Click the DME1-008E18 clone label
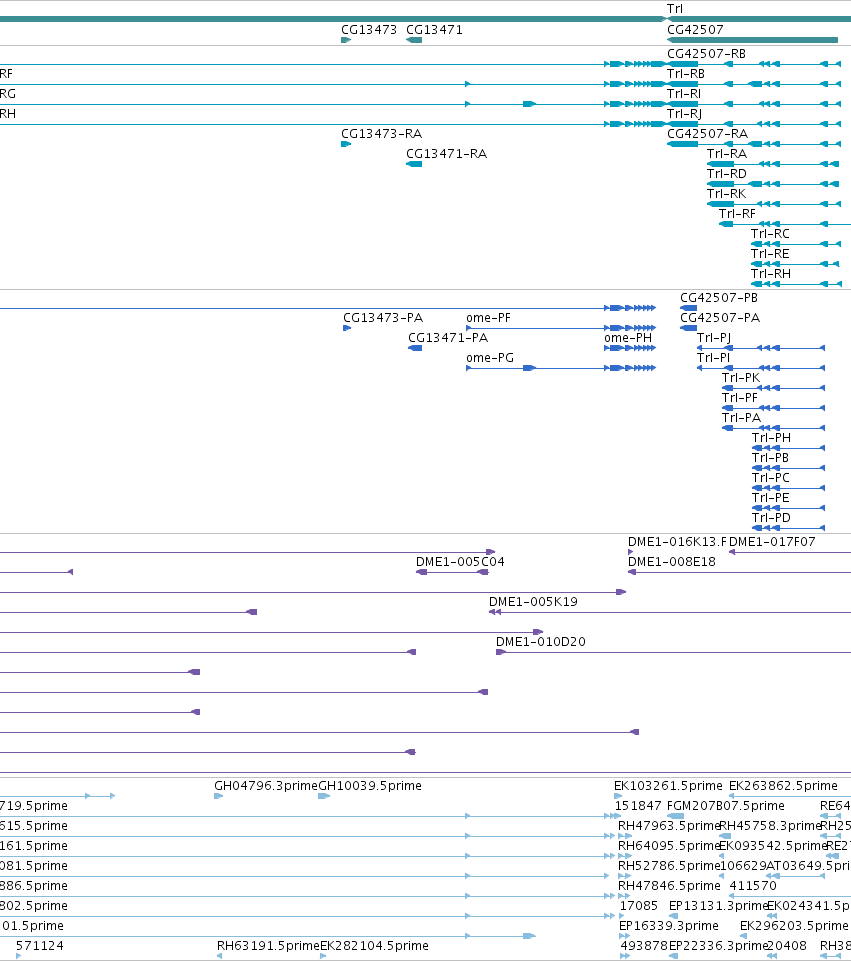The image size is (851, 961). (x=672, y=562)
